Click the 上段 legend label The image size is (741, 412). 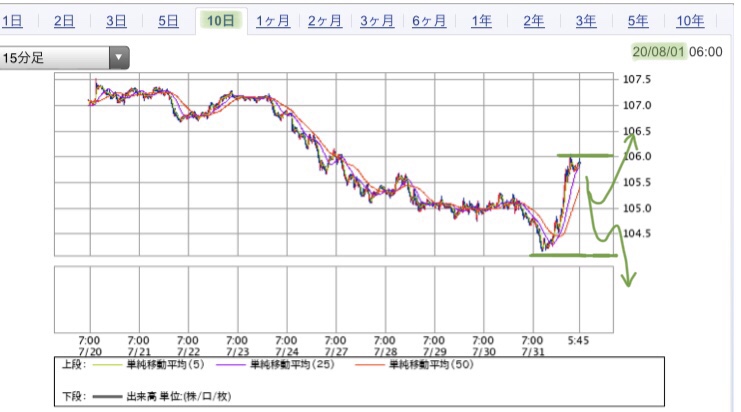(x=74, y=364)
